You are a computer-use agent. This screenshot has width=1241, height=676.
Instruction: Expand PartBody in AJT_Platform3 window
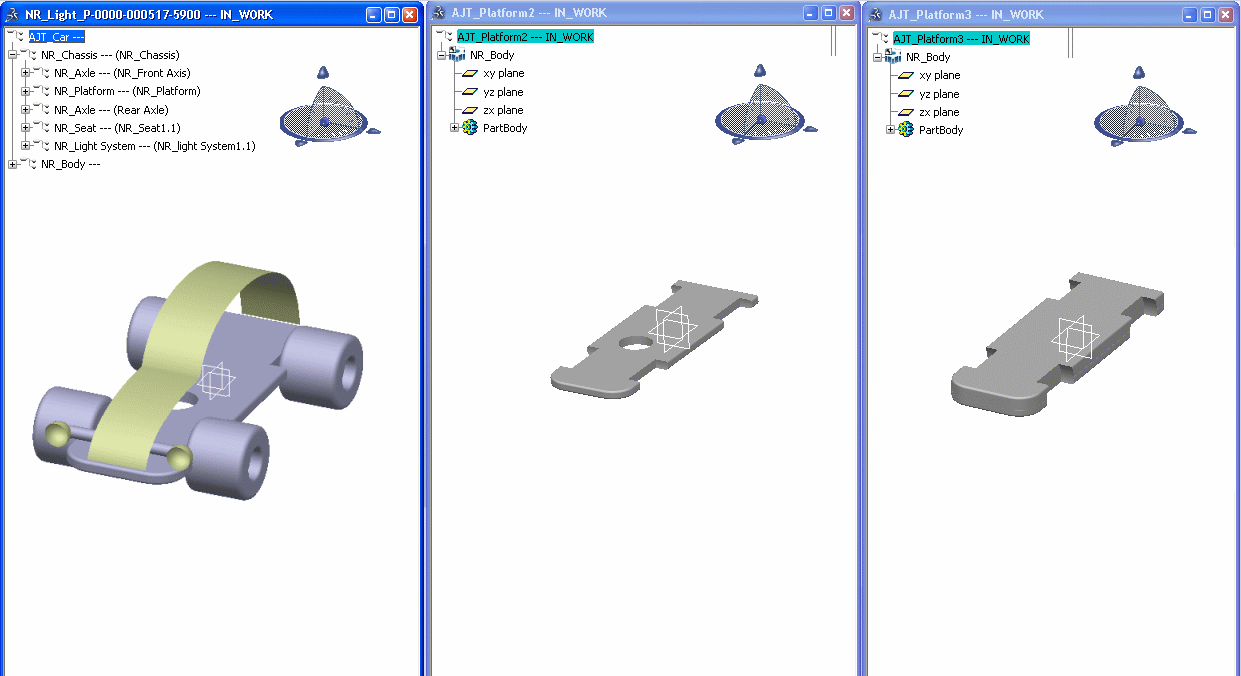coord(891,130)
